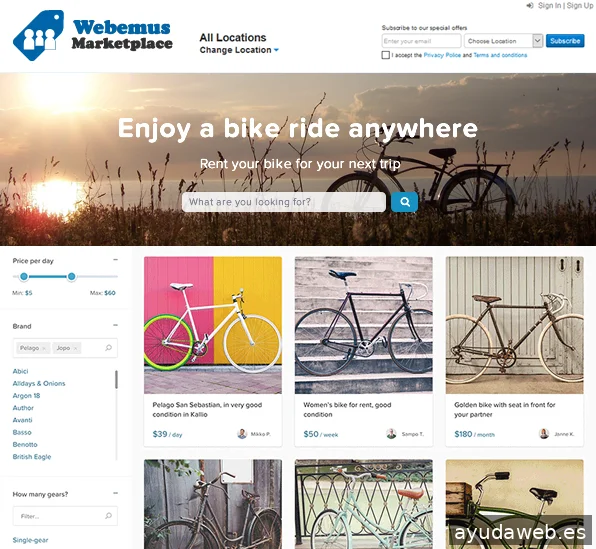Click the sign-in arrow icon
This screenshot has height=549, width=596.
(x=530, y=5)
